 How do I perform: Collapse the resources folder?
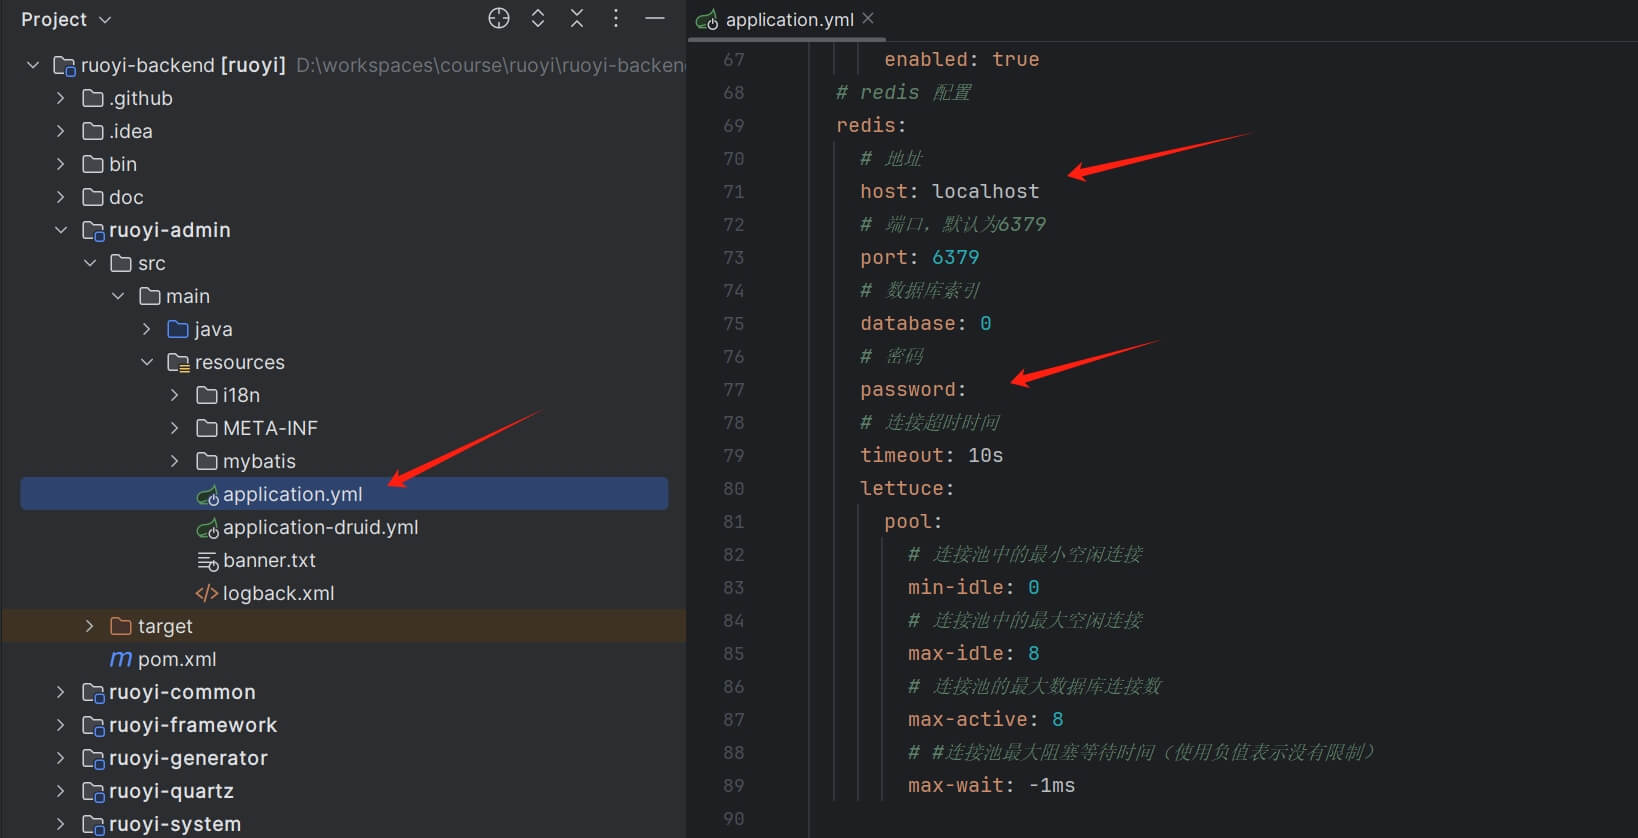point(147,362)
